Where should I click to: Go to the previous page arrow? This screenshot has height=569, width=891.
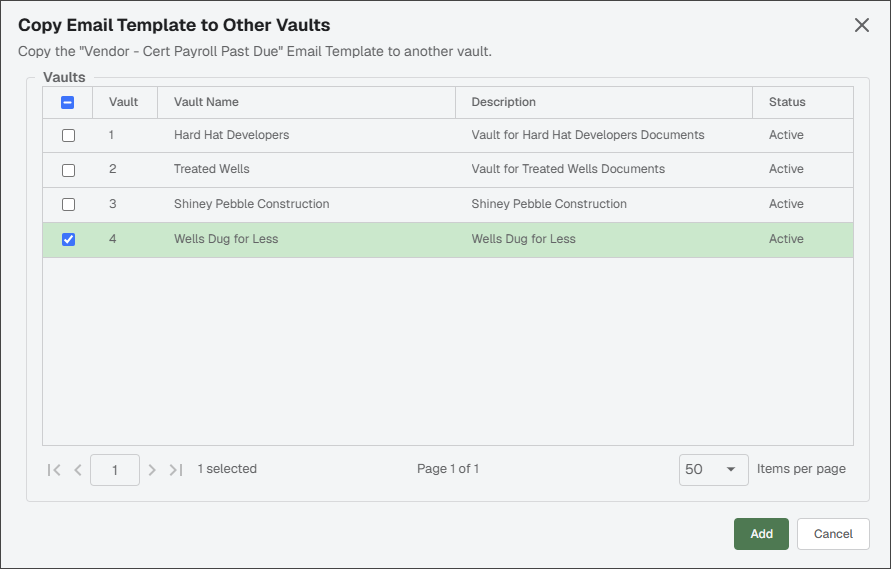pyautogui.click(x=78, y=470)
